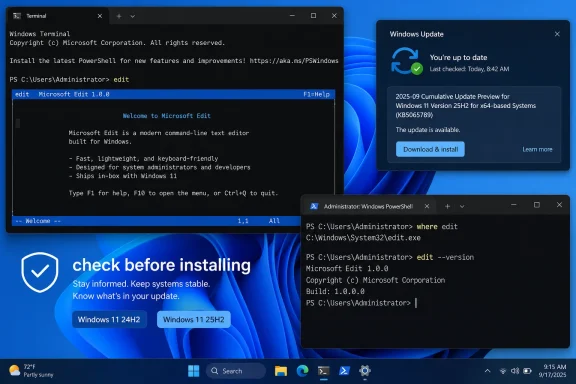
Task: Switch to Terminal taskbar icon
Action: [x=324, y=371]
